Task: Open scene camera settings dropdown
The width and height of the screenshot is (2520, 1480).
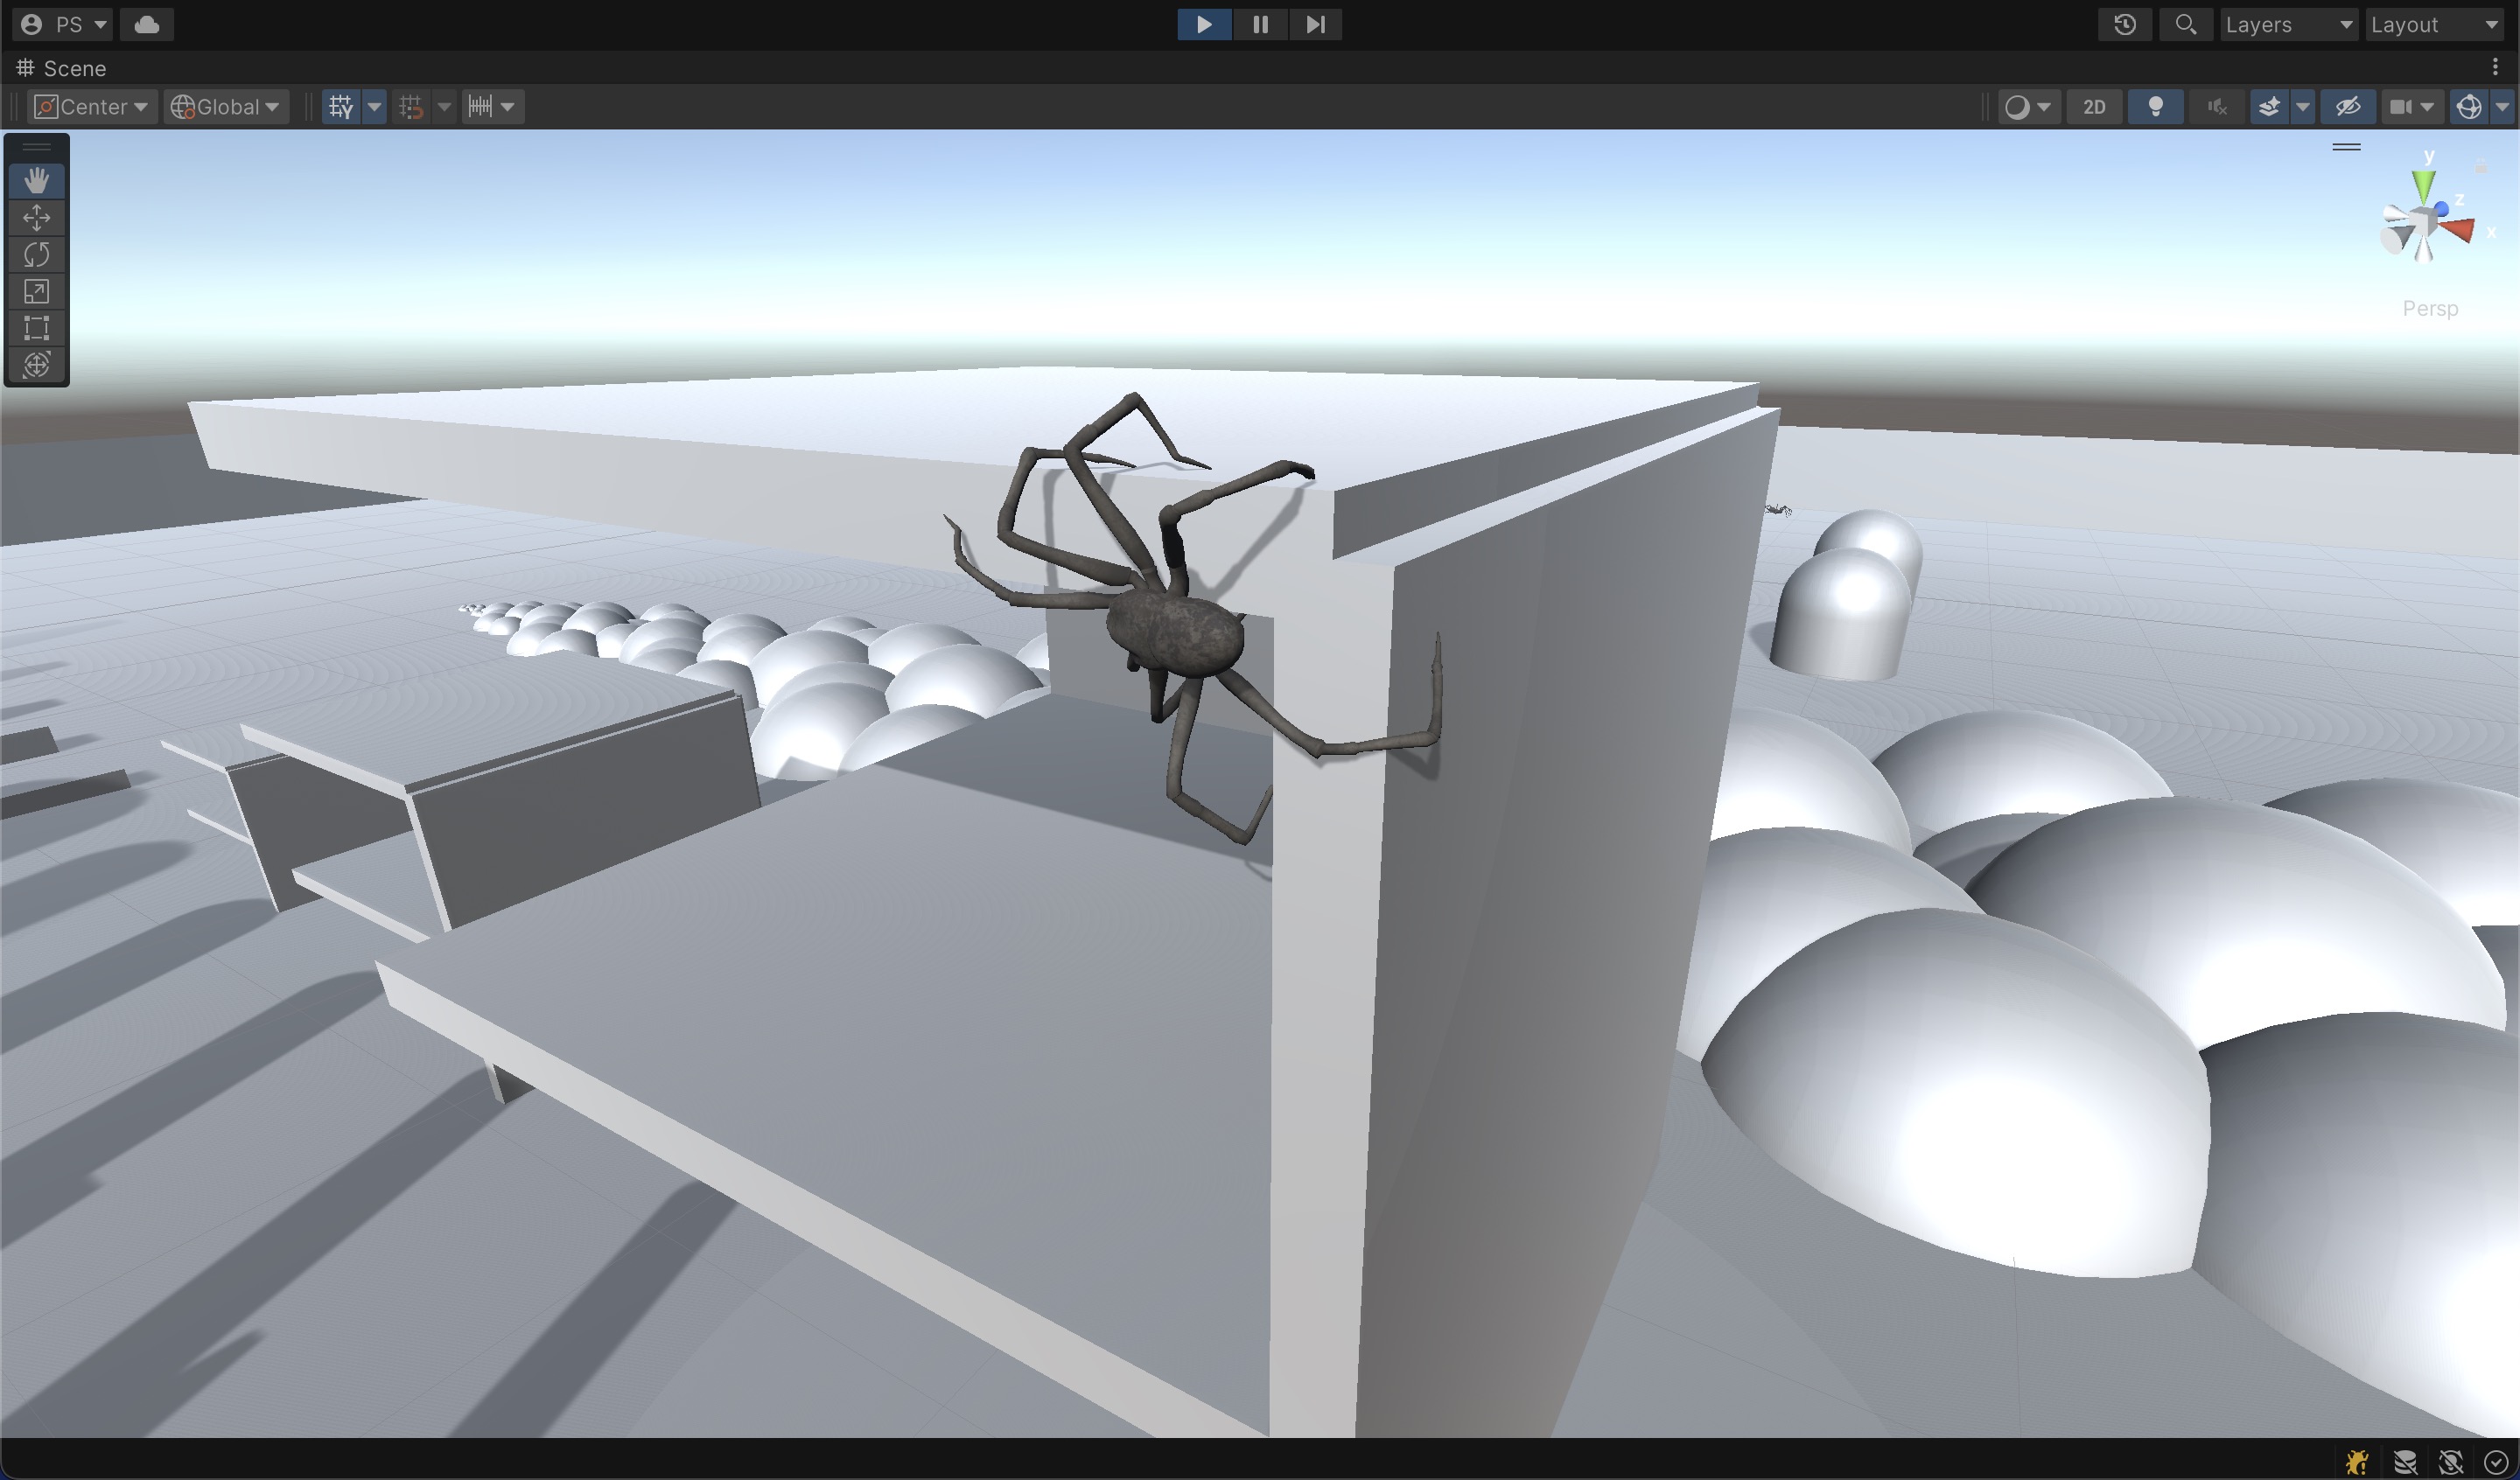Action: click(x=2413, y=107)
